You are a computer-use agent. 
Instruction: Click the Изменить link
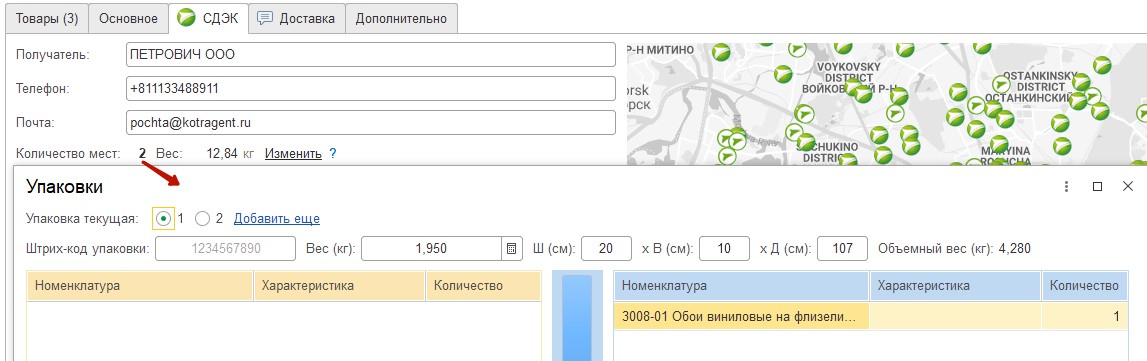[293, 153]
